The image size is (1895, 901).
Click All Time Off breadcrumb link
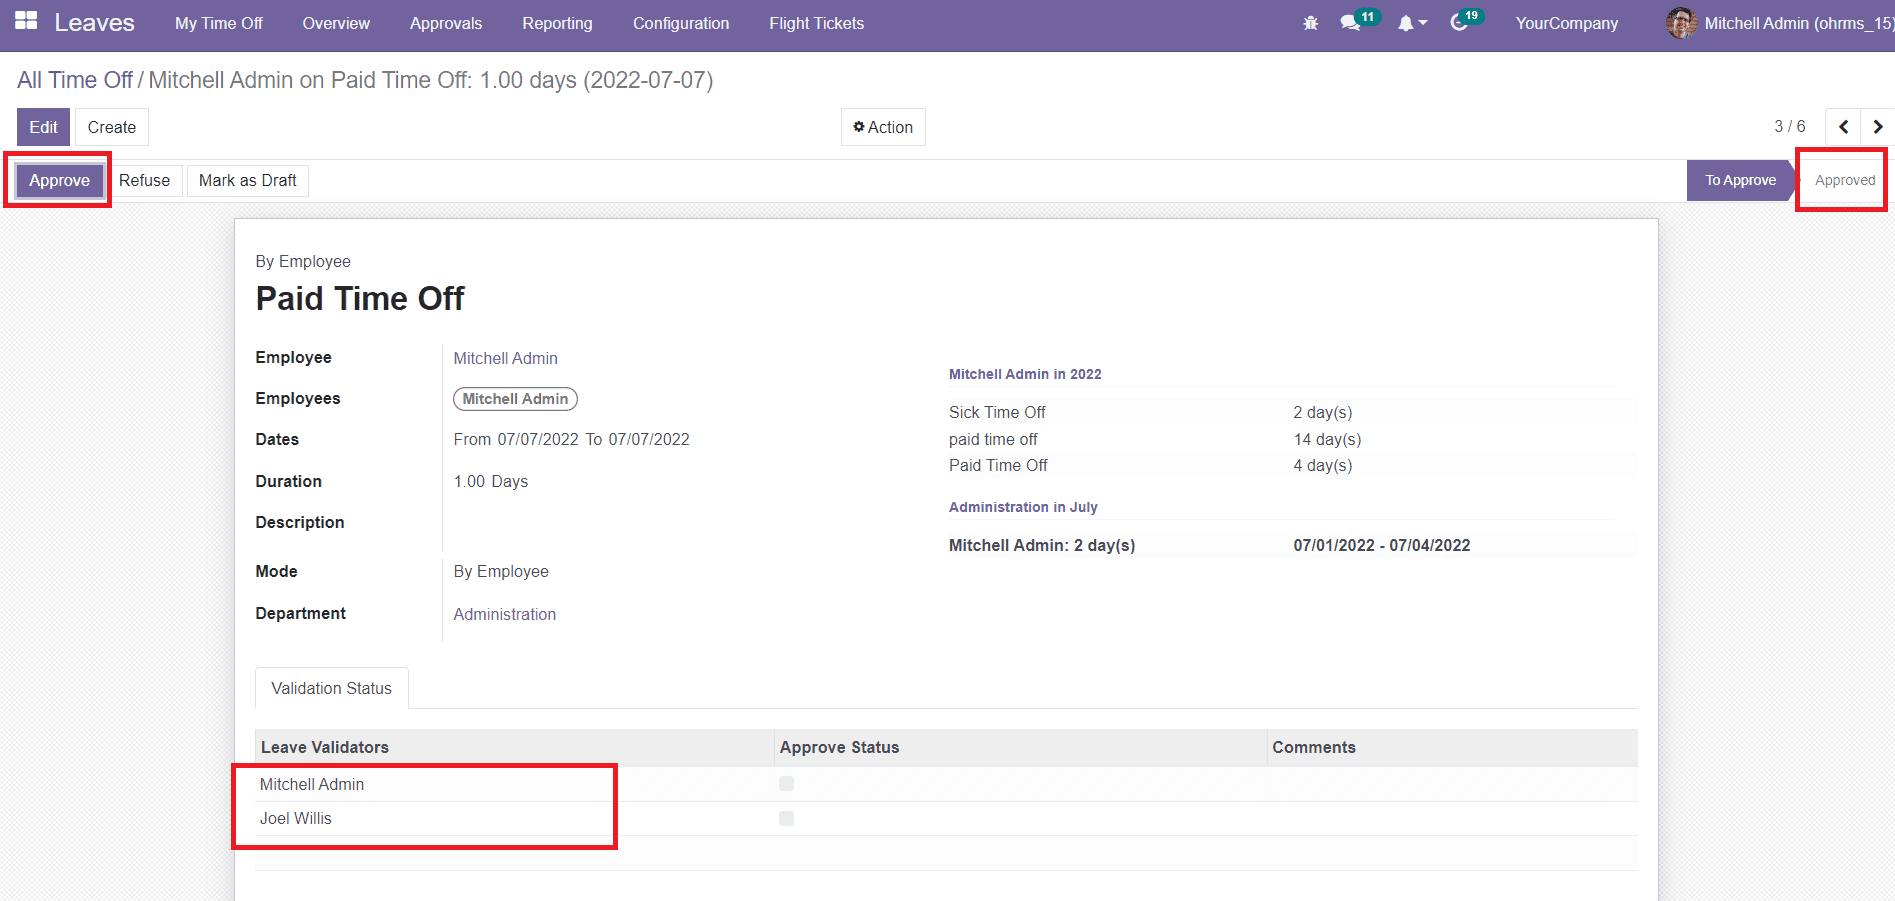point(74,80)
